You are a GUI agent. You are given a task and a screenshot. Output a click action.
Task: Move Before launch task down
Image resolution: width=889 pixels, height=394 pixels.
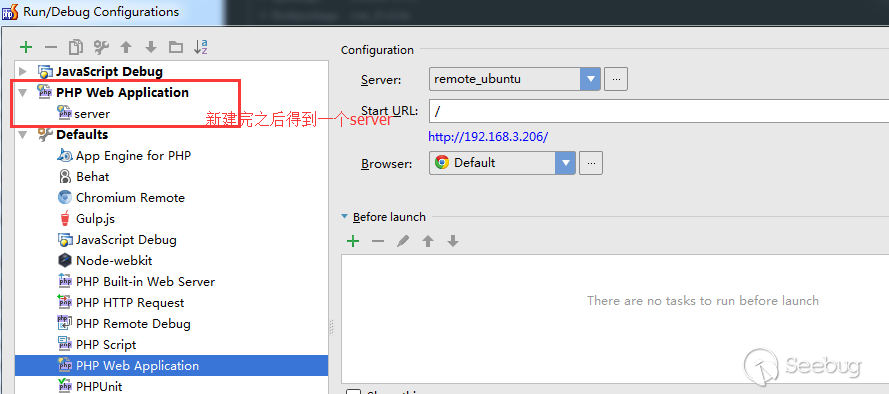point(452,242)
